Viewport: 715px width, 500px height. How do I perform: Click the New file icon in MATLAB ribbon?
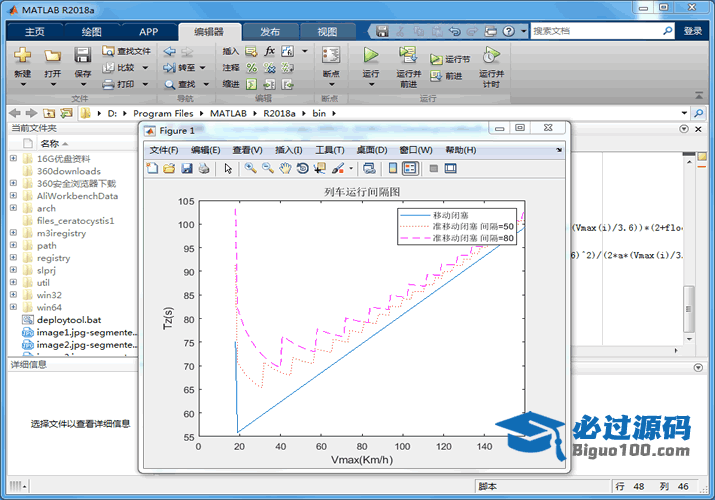22,55
